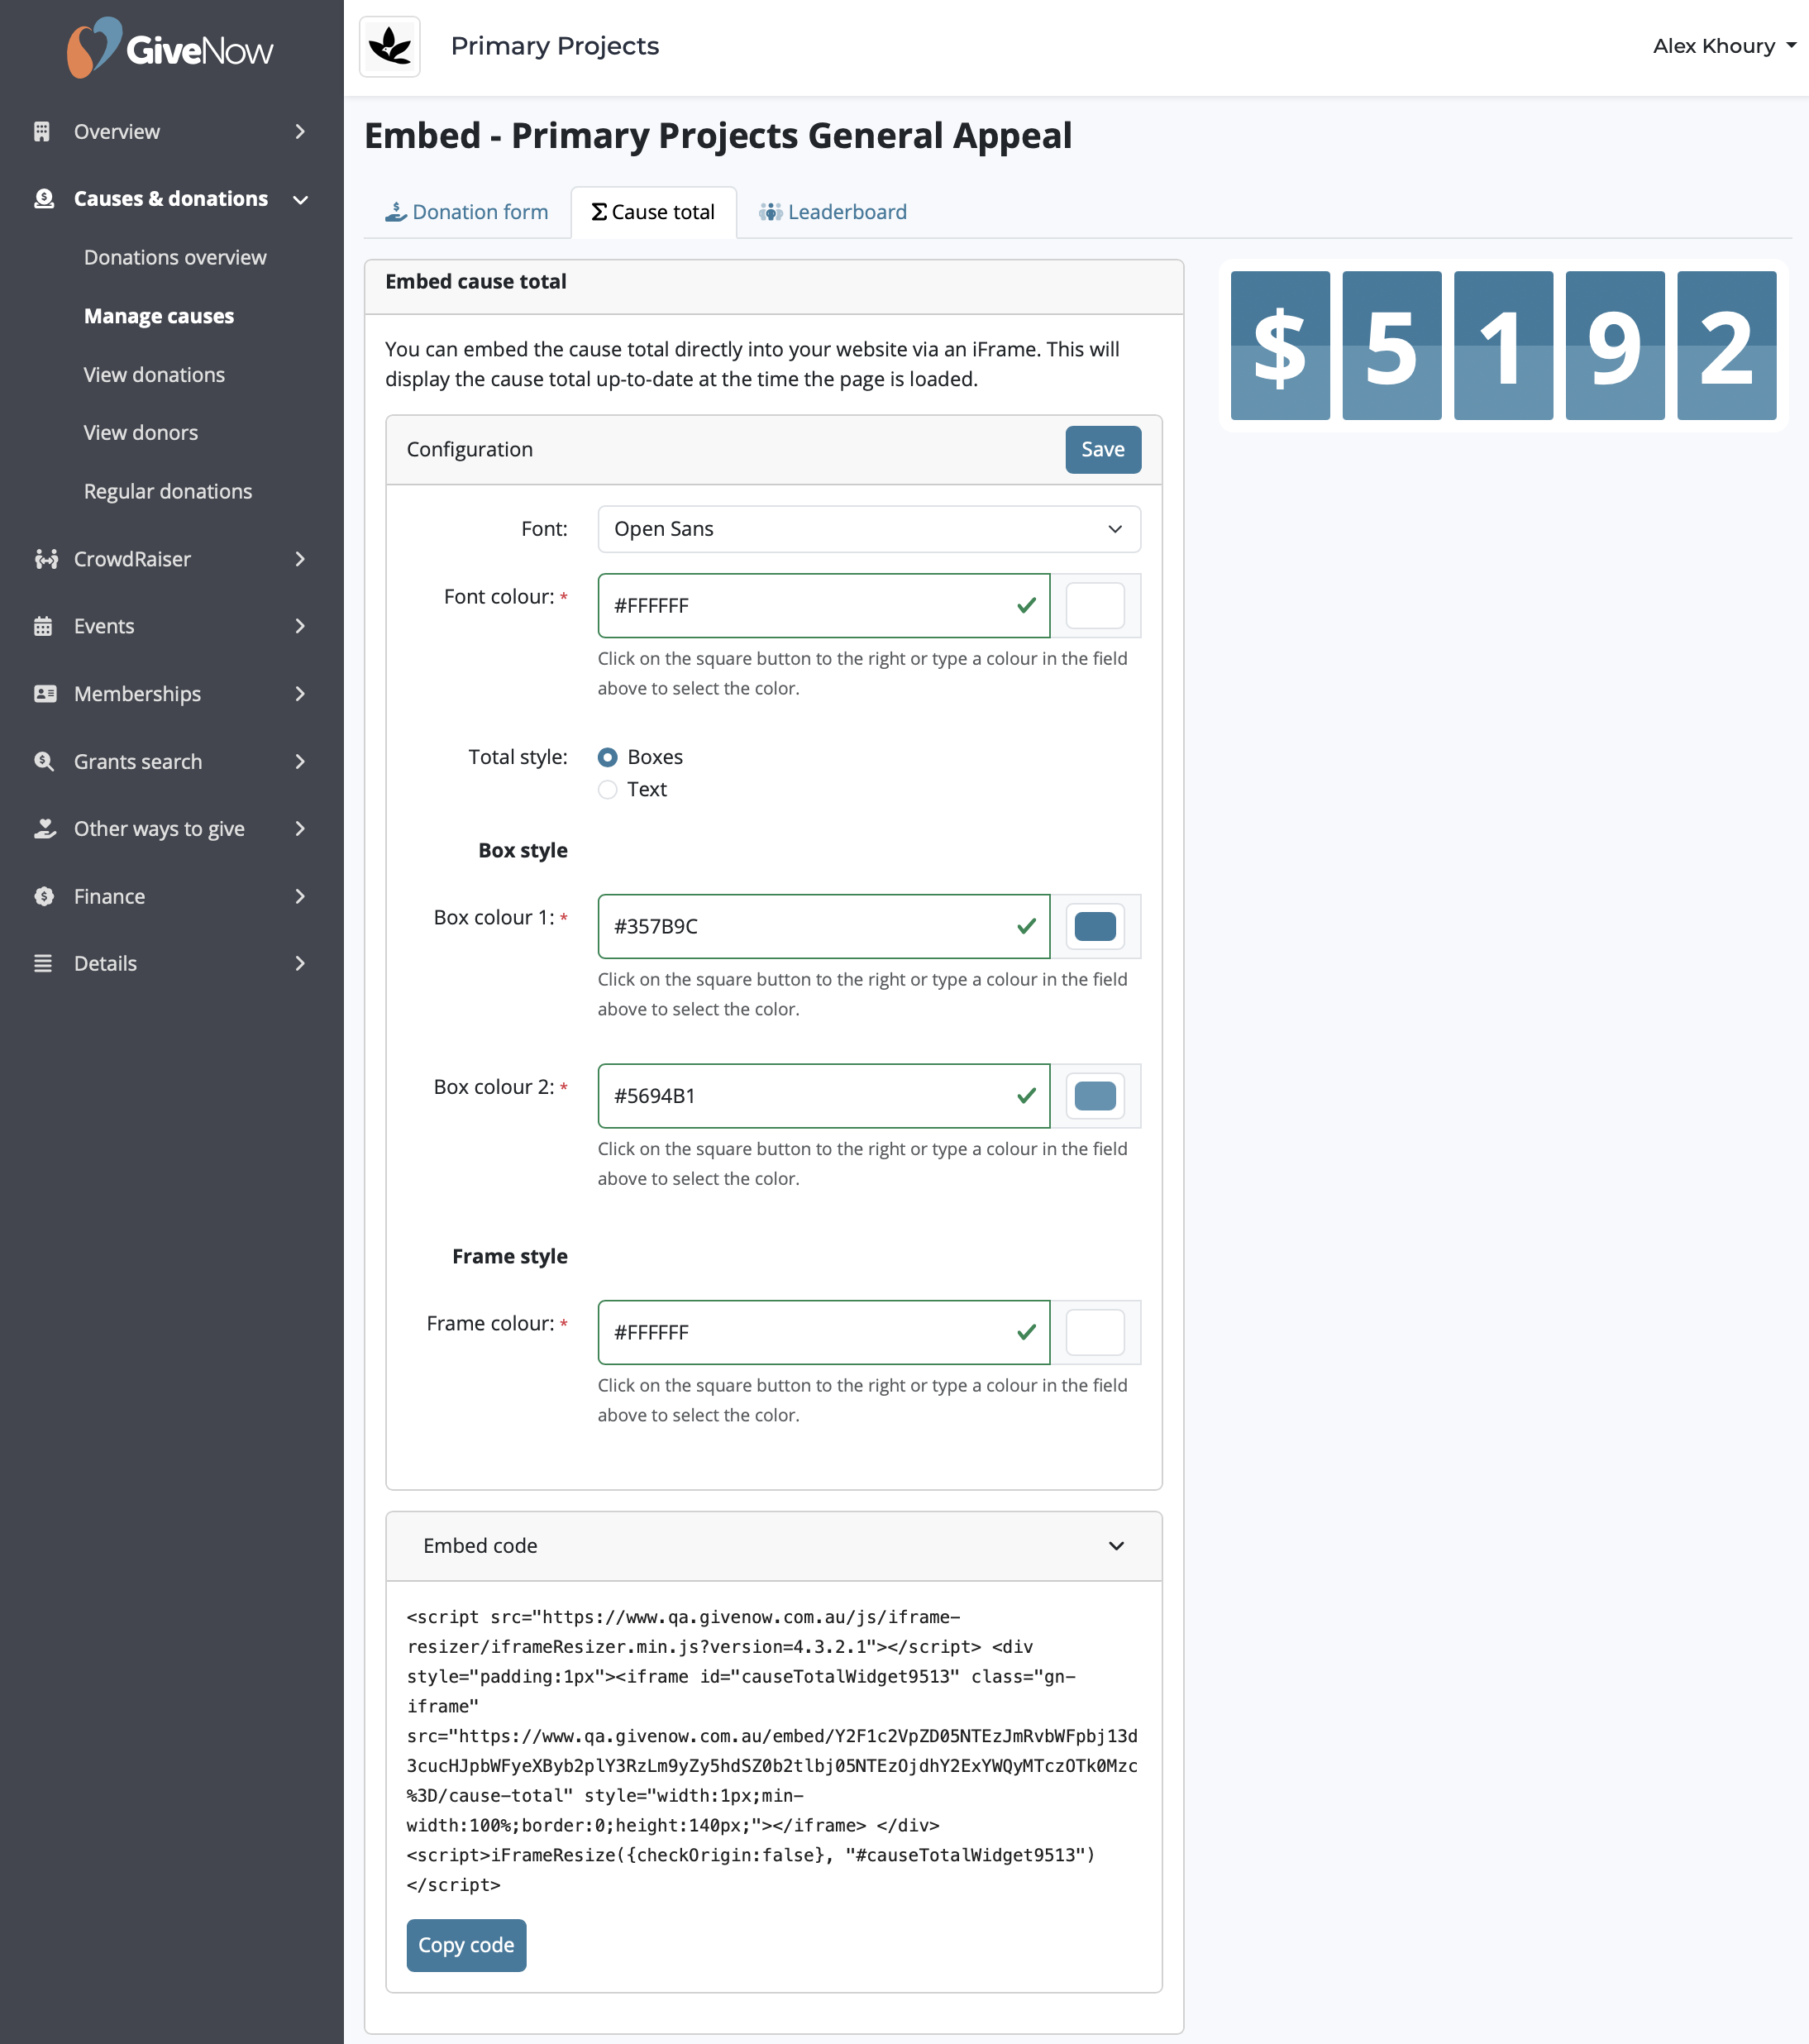
Task: Click the Primary Projects organisation logo
Action: coord(390,47)
